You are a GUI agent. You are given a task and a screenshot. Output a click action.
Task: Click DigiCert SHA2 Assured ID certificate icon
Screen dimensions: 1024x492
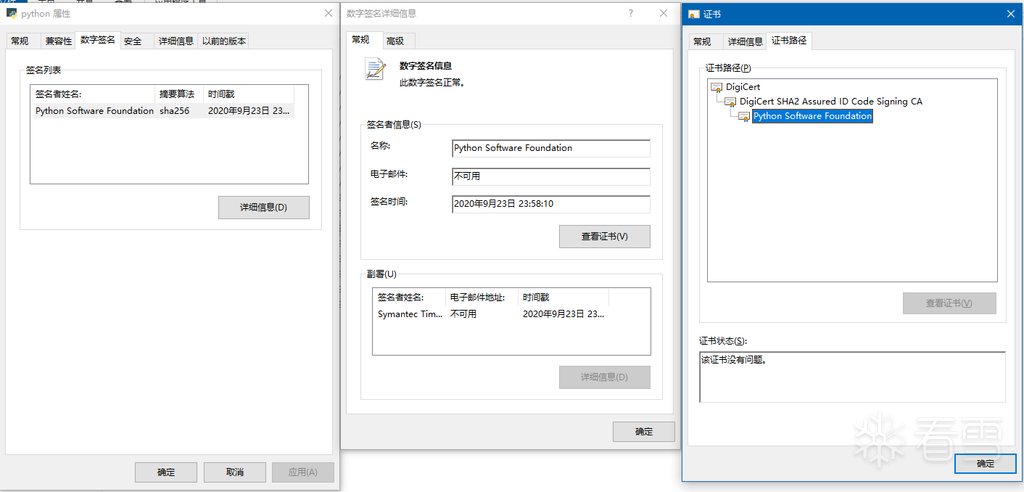(x=730, y=102)
